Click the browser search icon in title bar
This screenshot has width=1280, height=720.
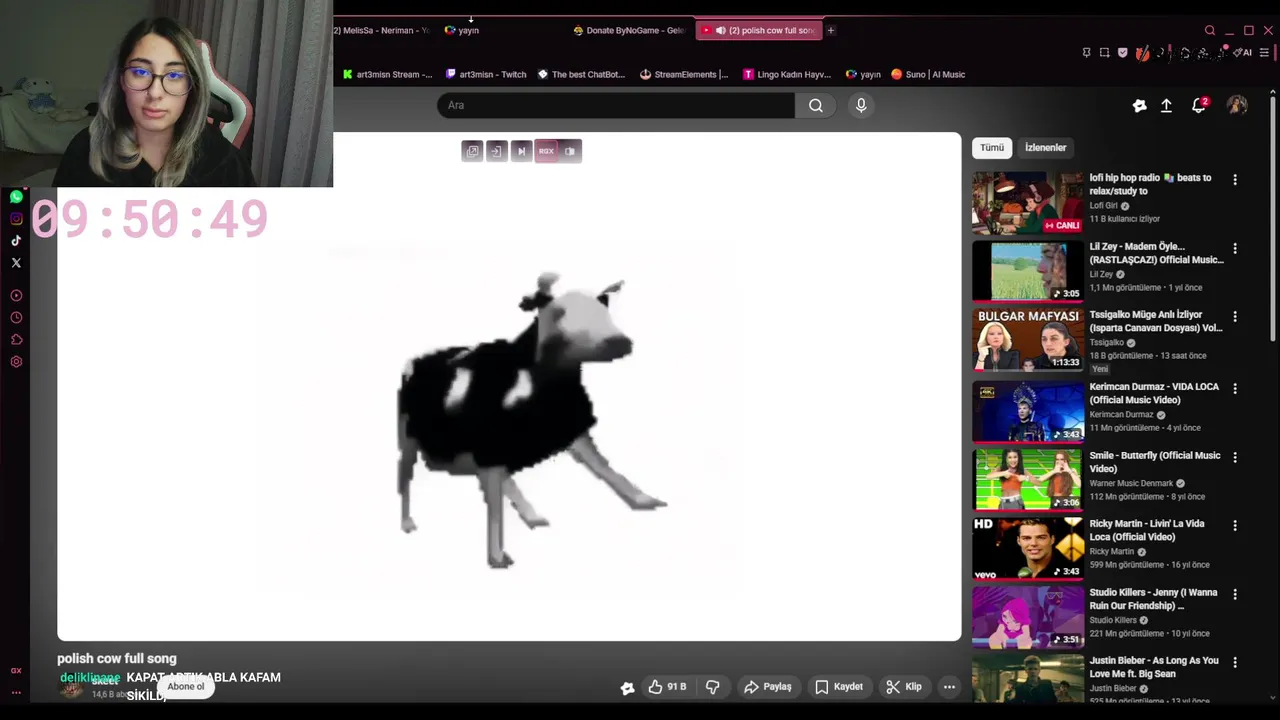(1210, 30)
